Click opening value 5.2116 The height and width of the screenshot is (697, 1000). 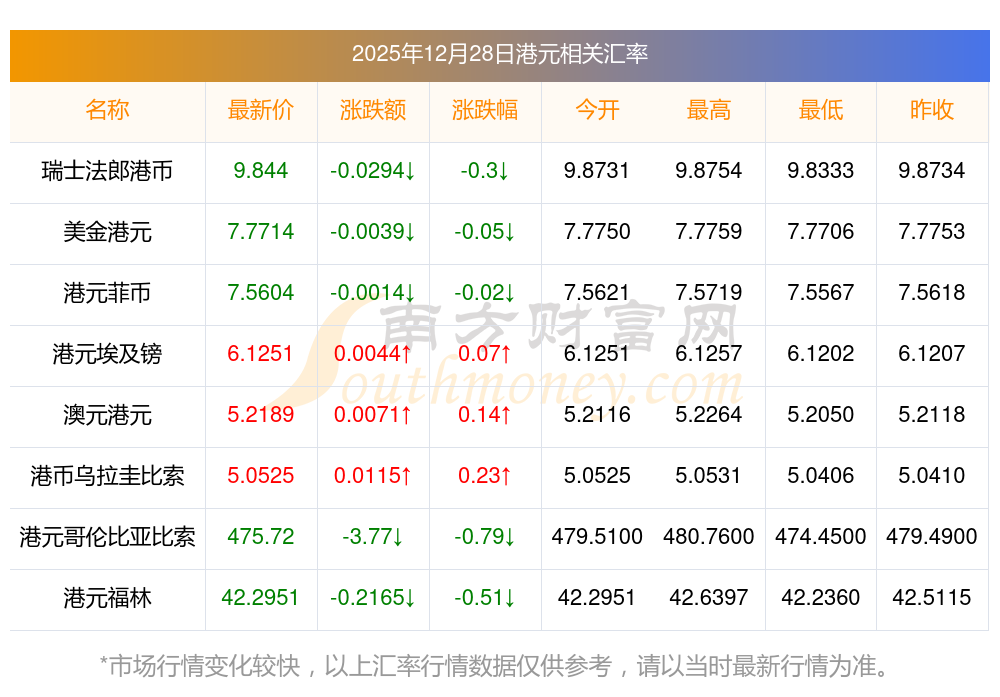pyautogui.click(x=597, y=415)
